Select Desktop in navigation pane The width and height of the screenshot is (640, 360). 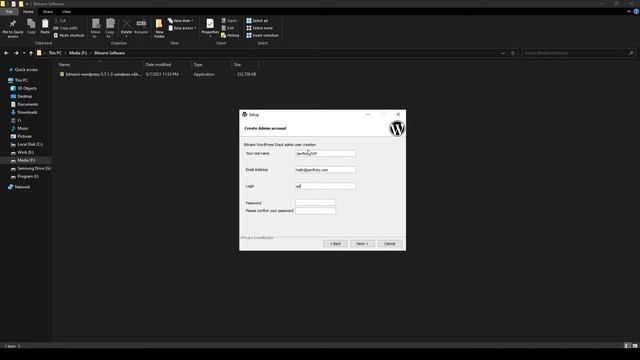(x=24, y=96)
